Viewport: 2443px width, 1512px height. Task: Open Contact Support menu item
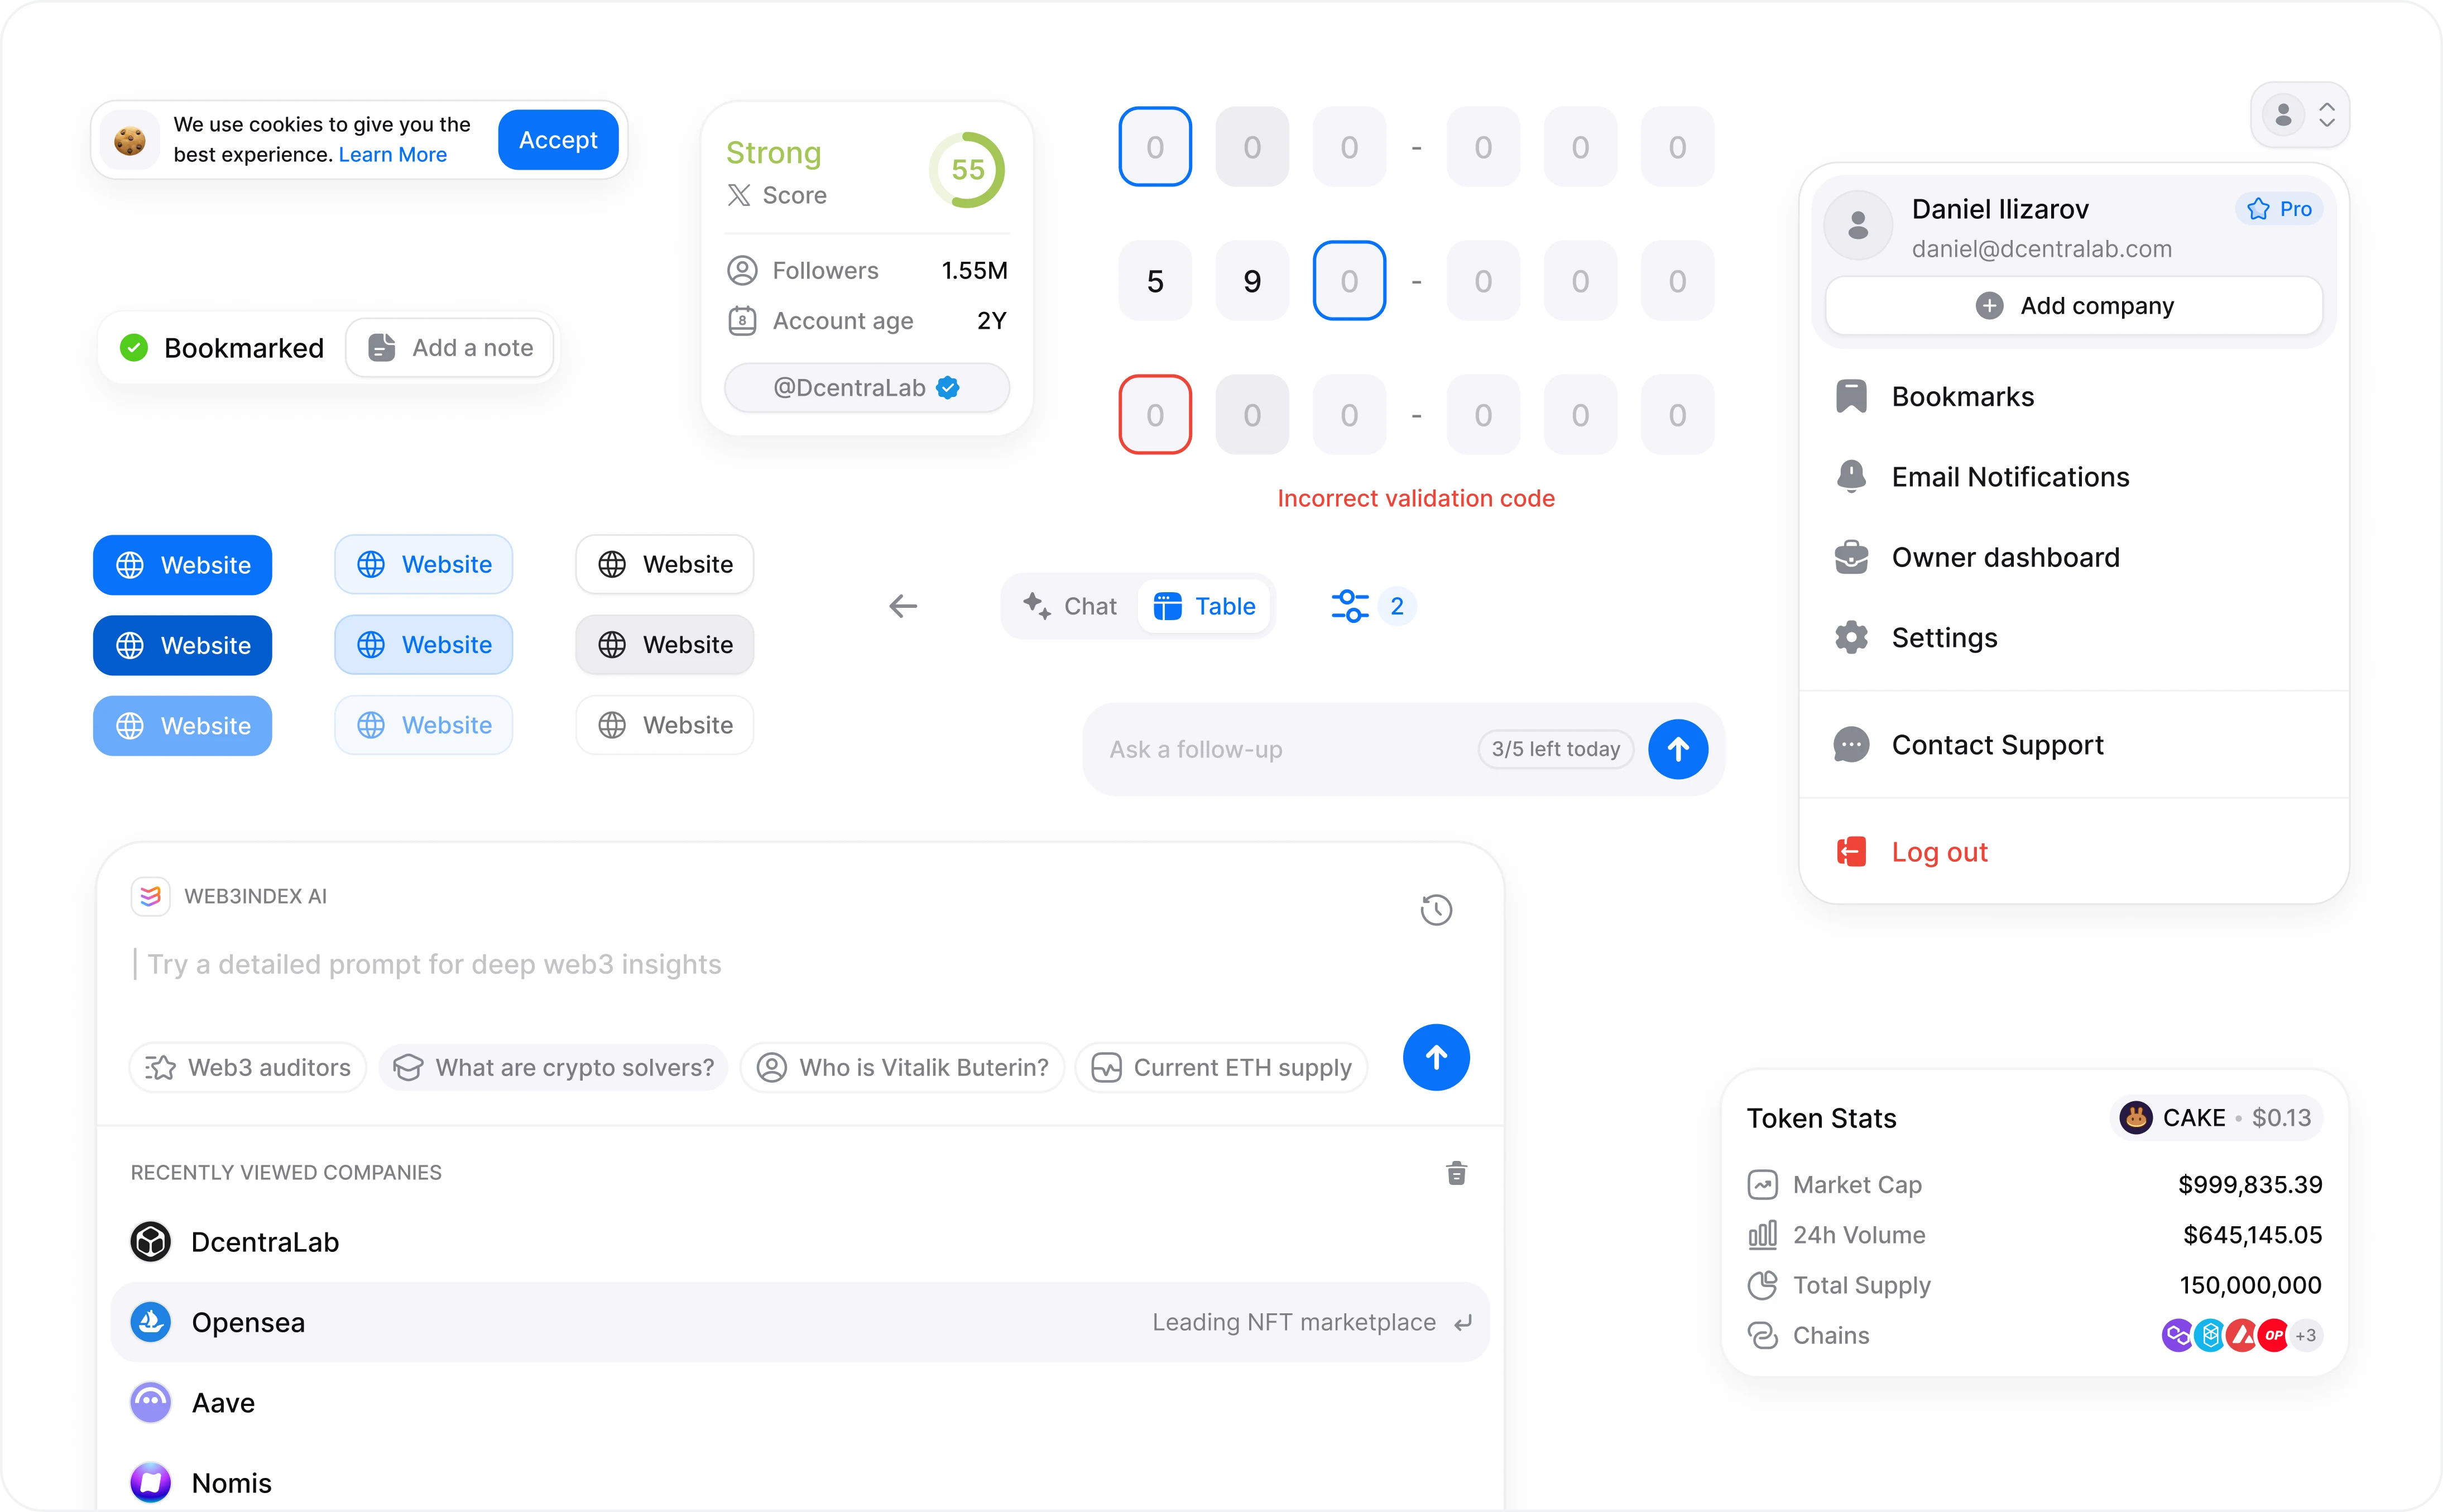[x=2074, y=745]
